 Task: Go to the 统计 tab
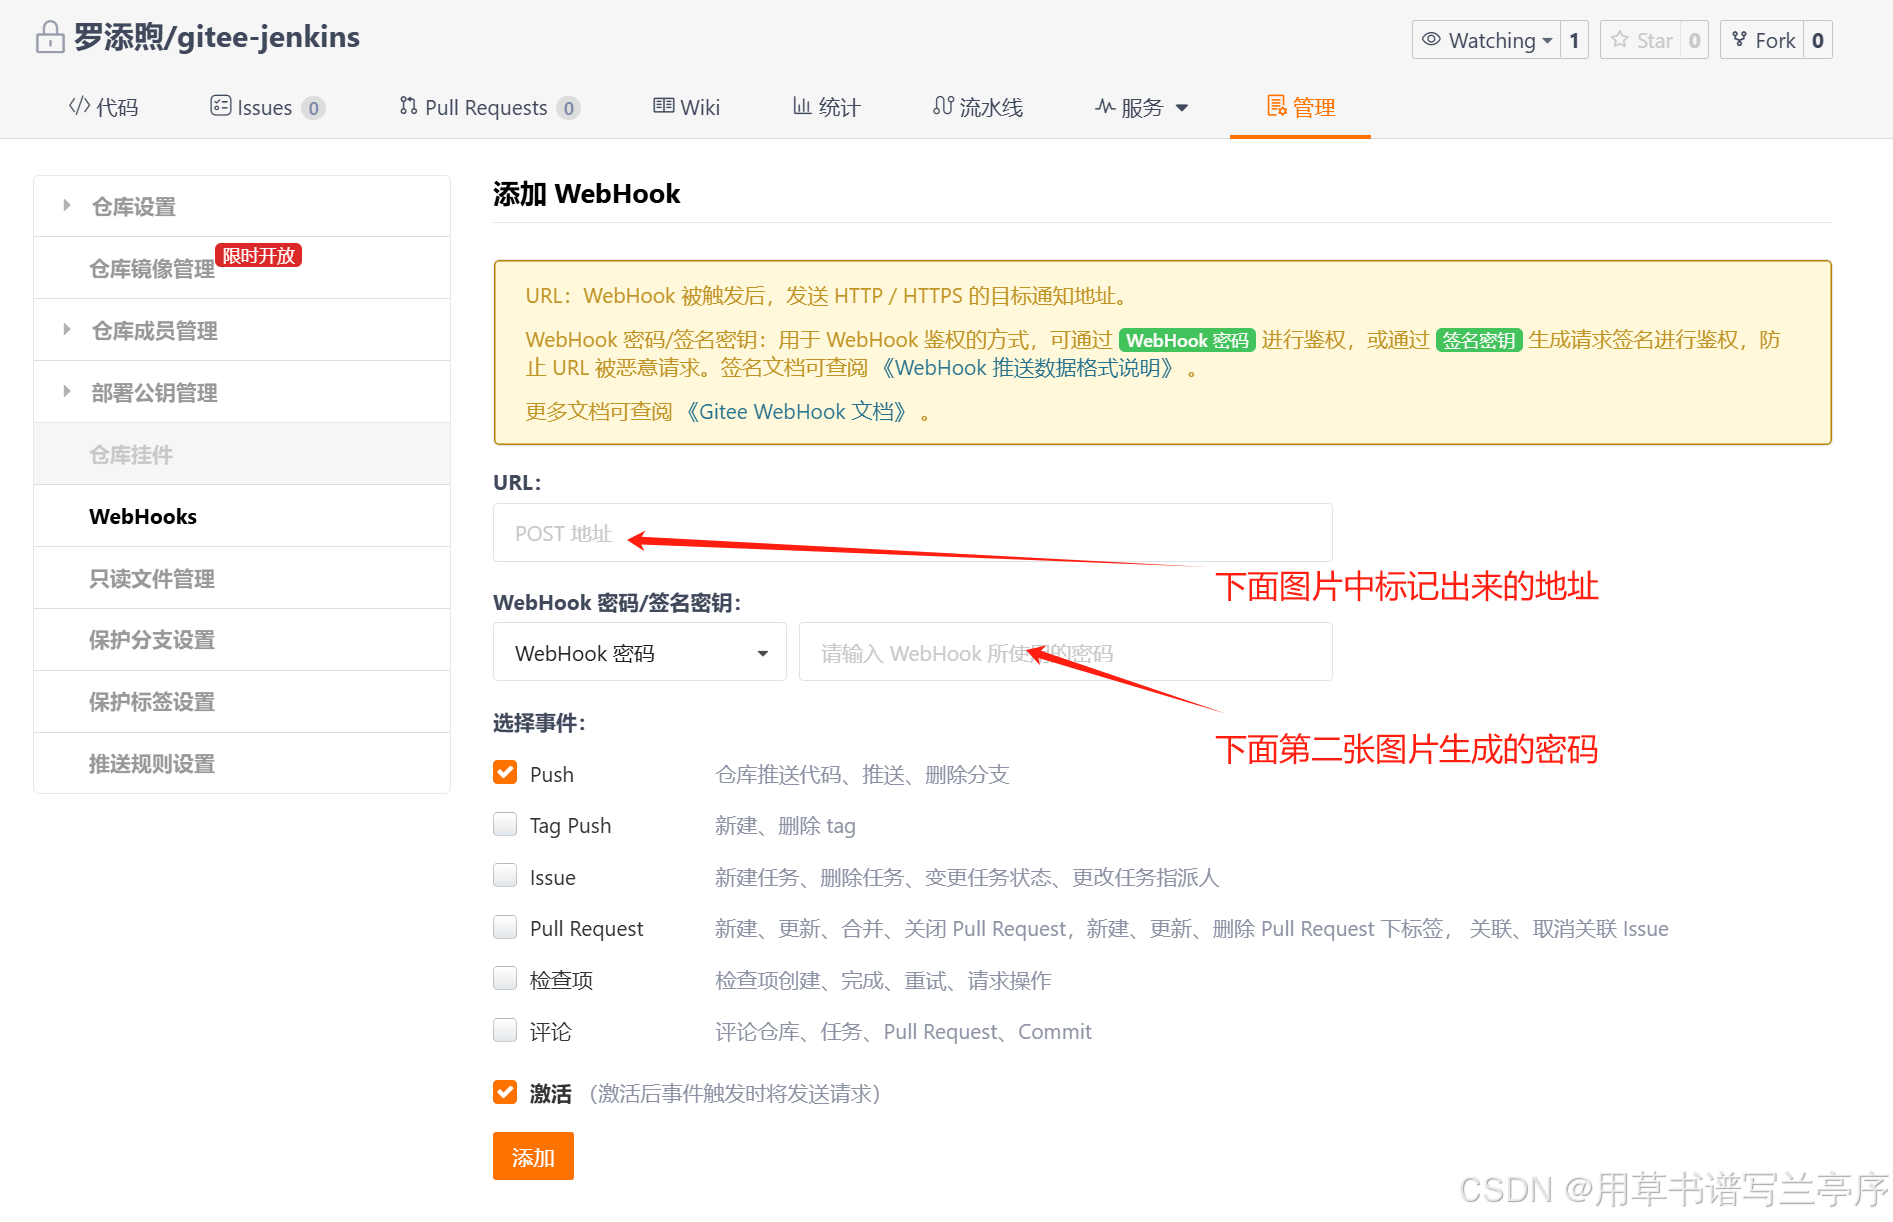coord(826,107)
